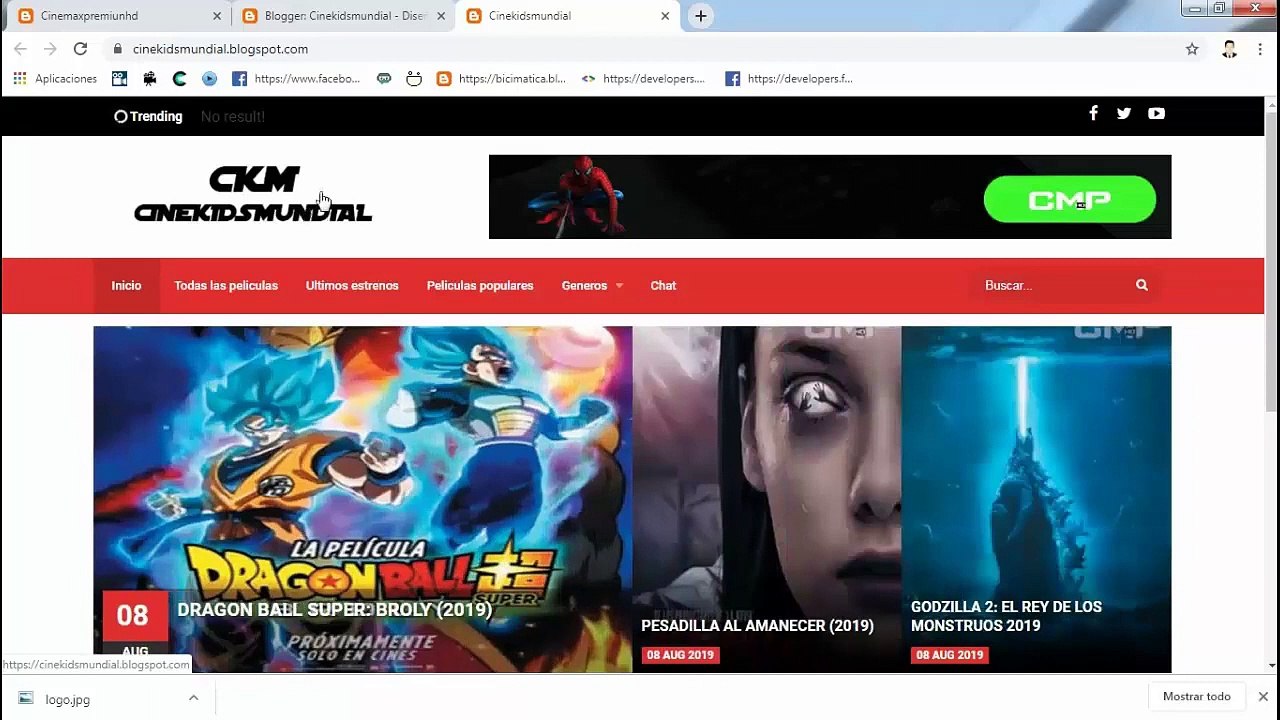This screenshot has width=1280, height=720.
Task: Click the No result! trending text
Action: 232,116
